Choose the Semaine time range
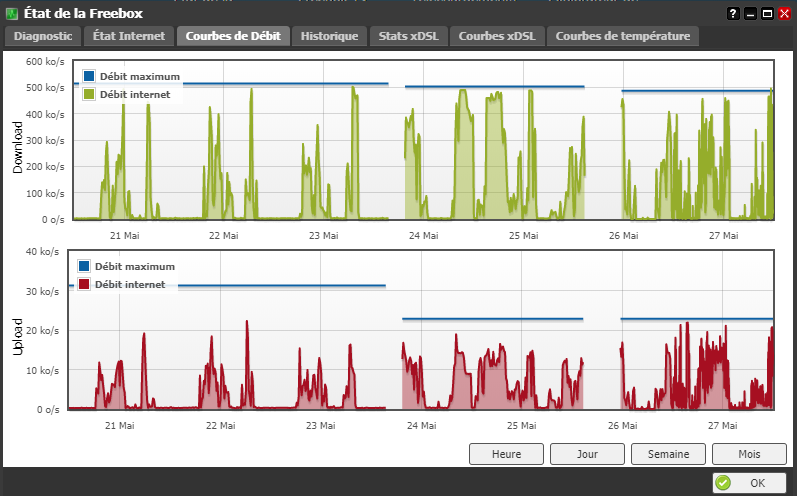This screenshot has height=496, width=797. (x=668, y=454)
